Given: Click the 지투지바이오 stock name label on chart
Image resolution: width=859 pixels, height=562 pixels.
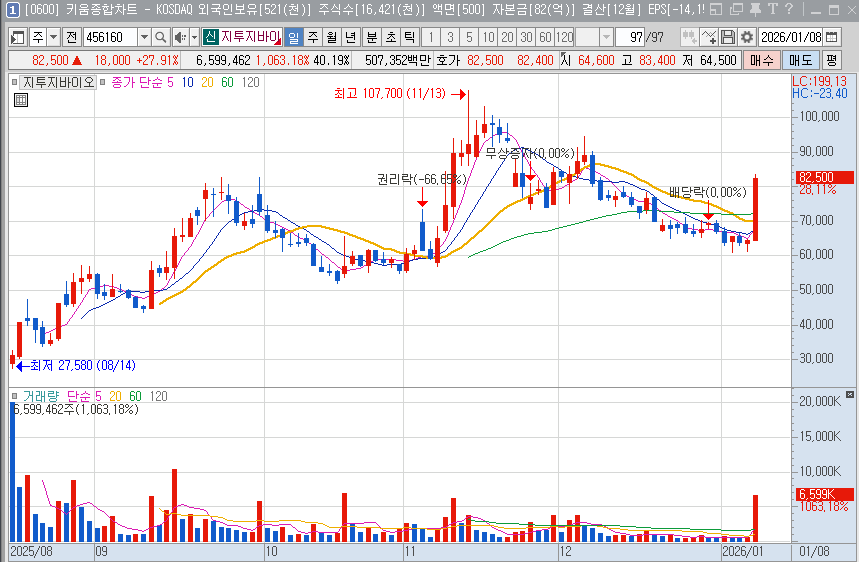Looking at the screenshot, I should (58, 83).
